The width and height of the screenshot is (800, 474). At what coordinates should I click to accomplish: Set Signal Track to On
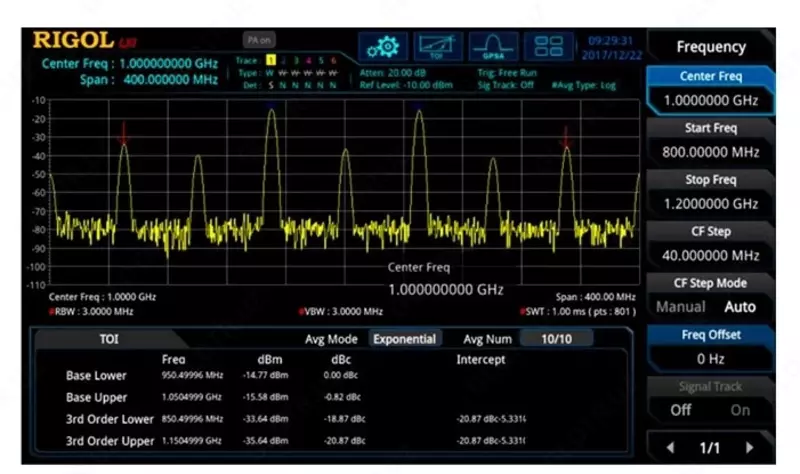(740, 410)
